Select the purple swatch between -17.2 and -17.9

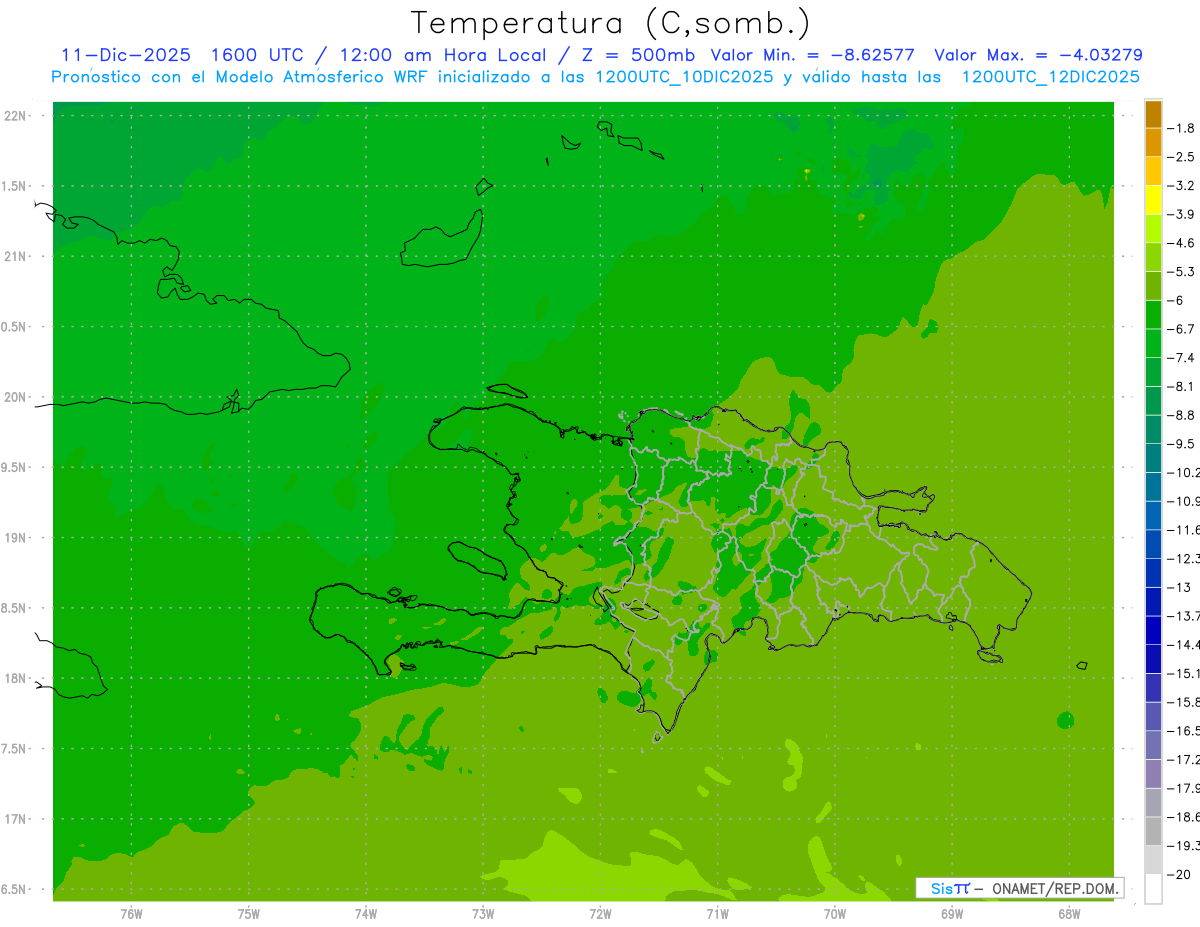pos(1153,774)
